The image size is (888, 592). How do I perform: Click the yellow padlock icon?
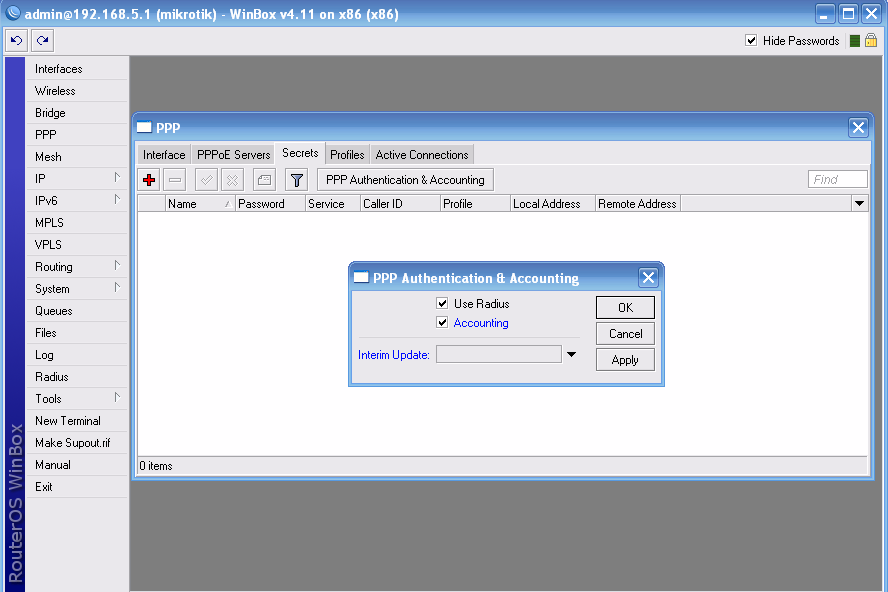871,41
